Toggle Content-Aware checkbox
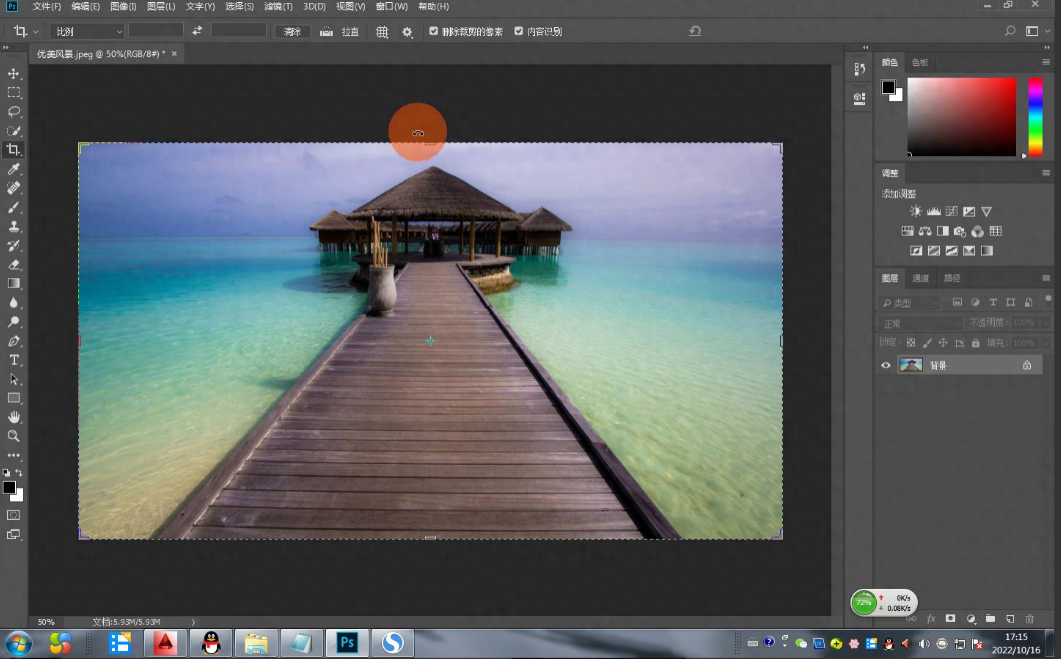The height and width of the screenshot is (659, 1061). (x=518, y=30)
